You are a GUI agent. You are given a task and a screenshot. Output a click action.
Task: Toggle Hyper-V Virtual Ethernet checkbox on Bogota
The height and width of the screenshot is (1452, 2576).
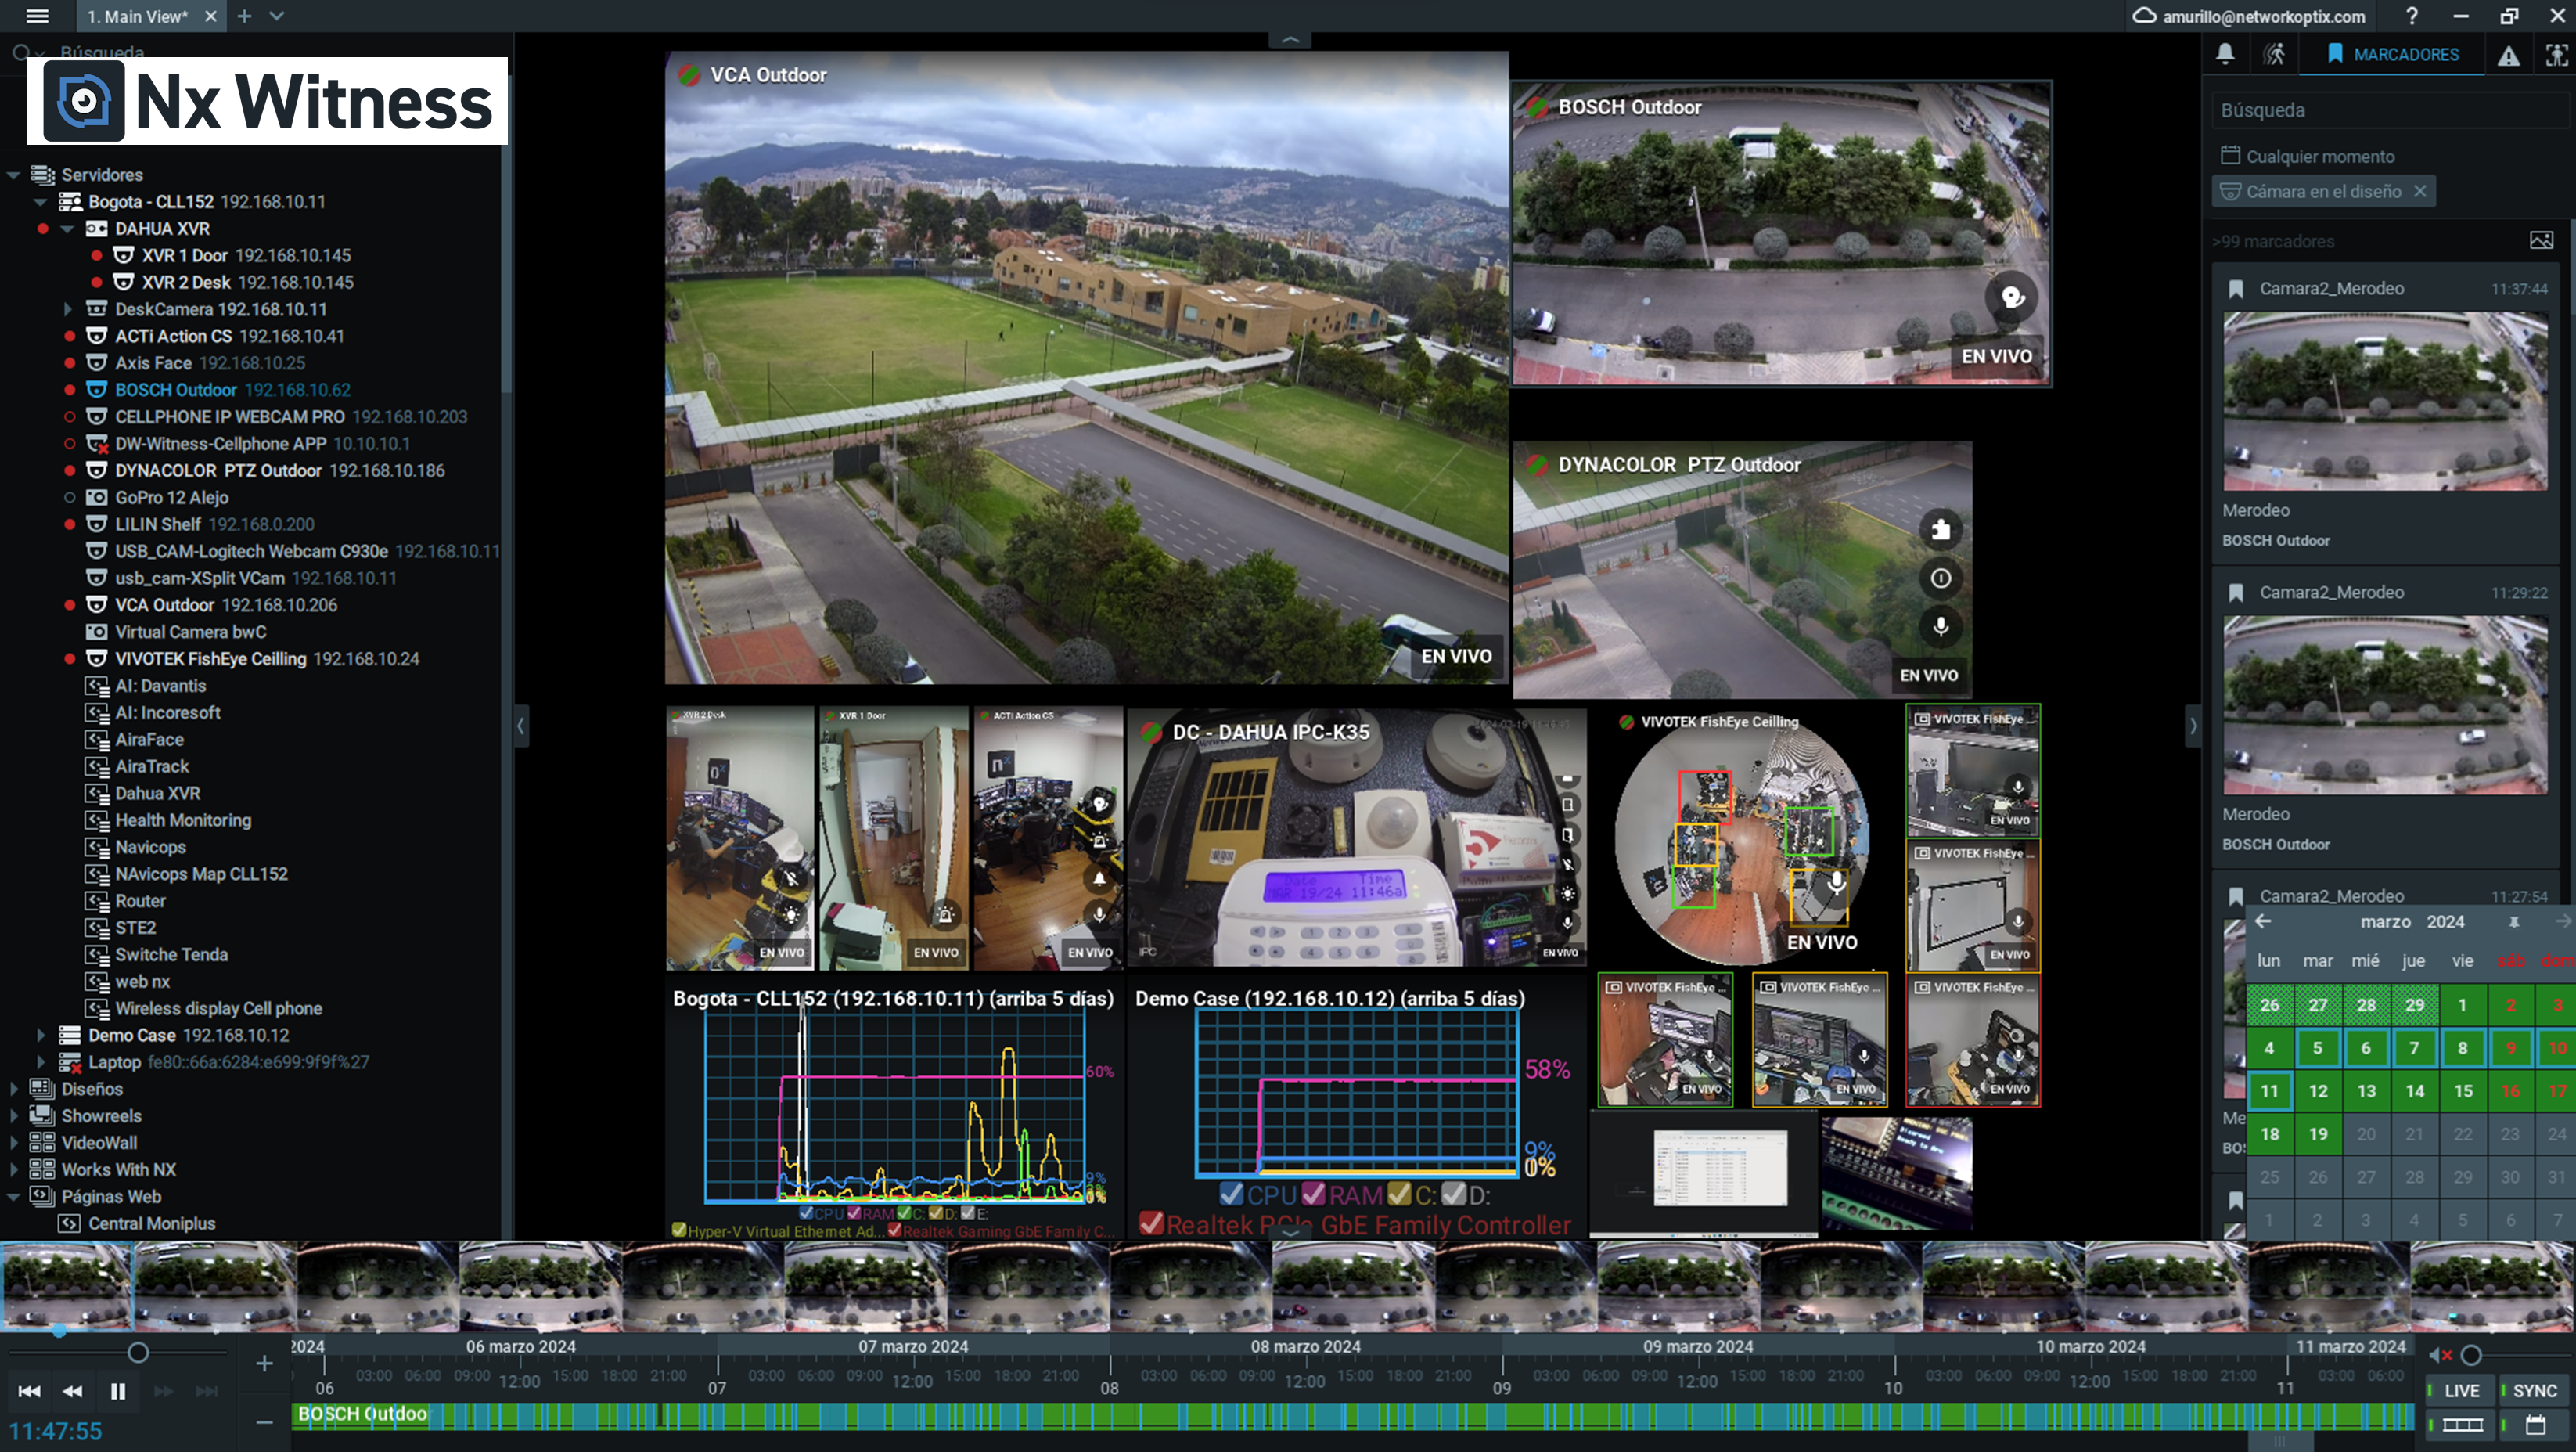pyautogui.click(x=679, y=1230)
